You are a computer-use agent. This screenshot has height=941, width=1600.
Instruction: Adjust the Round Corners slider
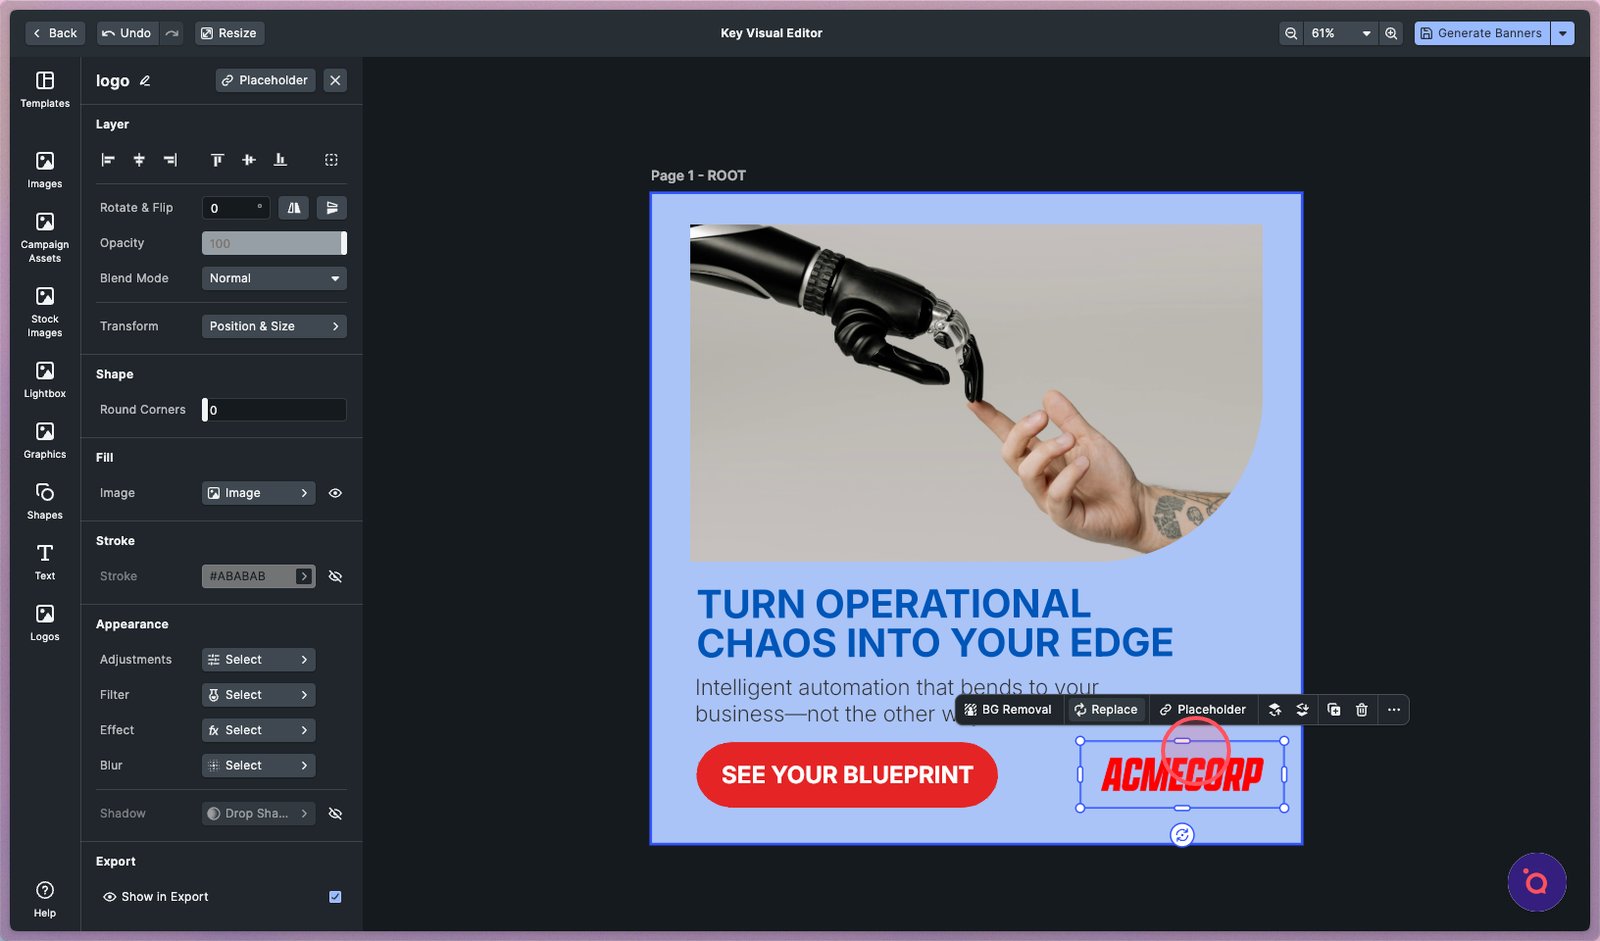(x=274, y=410)
